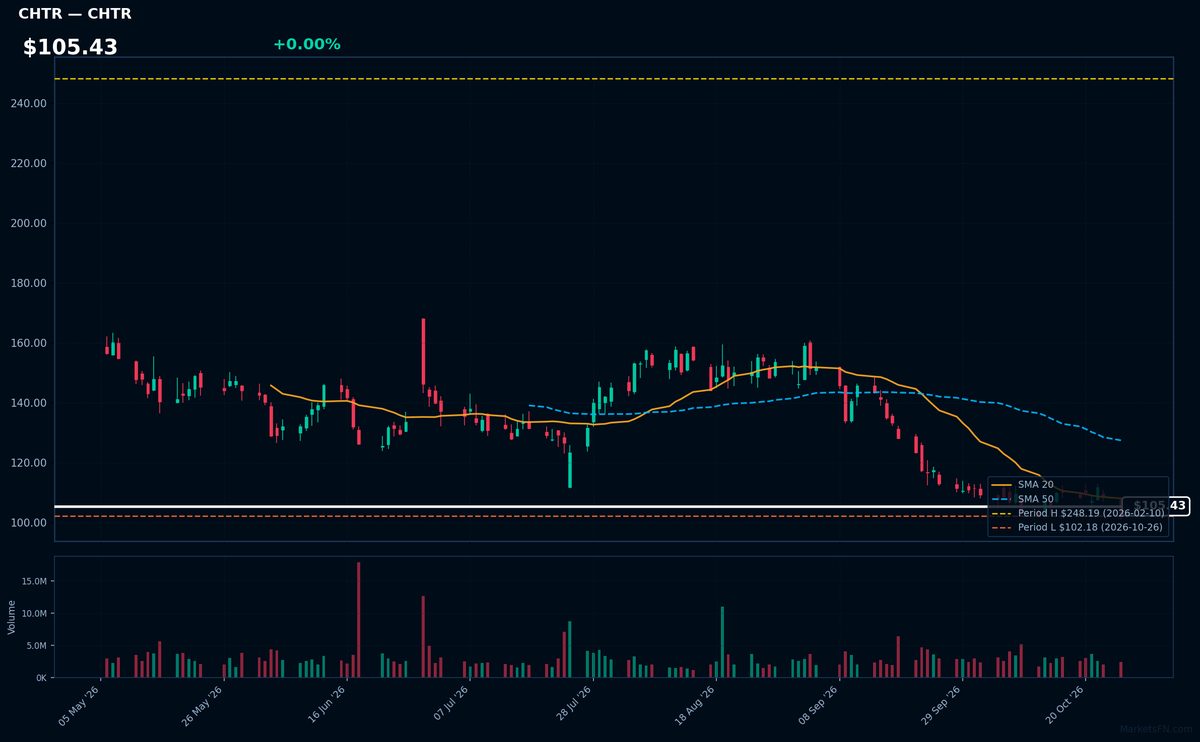
Task: Click the tallest red volume bar in June
Action: 359,620
